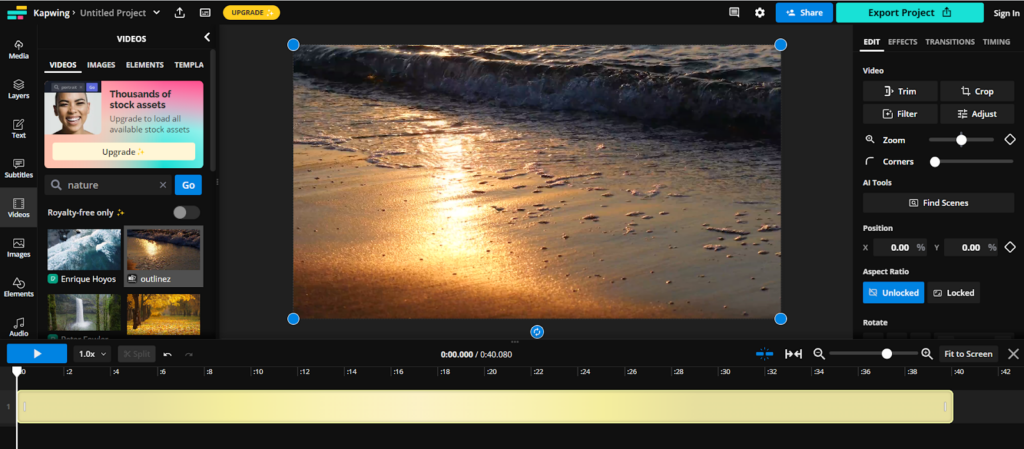Play the video with blue play button
Image resolution: width=1024 pixels, height=449 pixels.
(37, 354)
